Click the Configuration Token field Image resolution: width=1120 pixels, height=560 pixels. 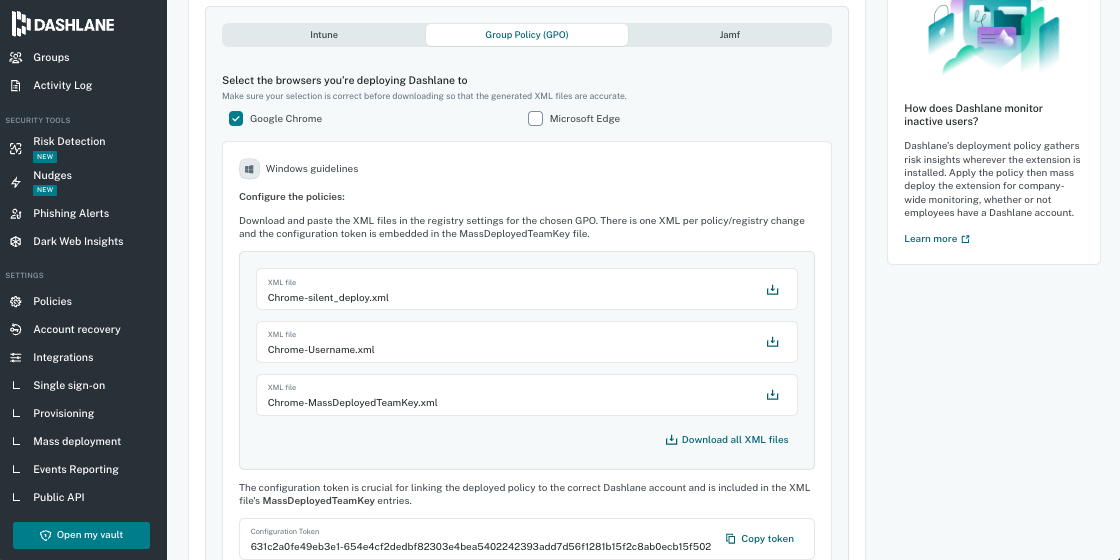coord(480,546)
